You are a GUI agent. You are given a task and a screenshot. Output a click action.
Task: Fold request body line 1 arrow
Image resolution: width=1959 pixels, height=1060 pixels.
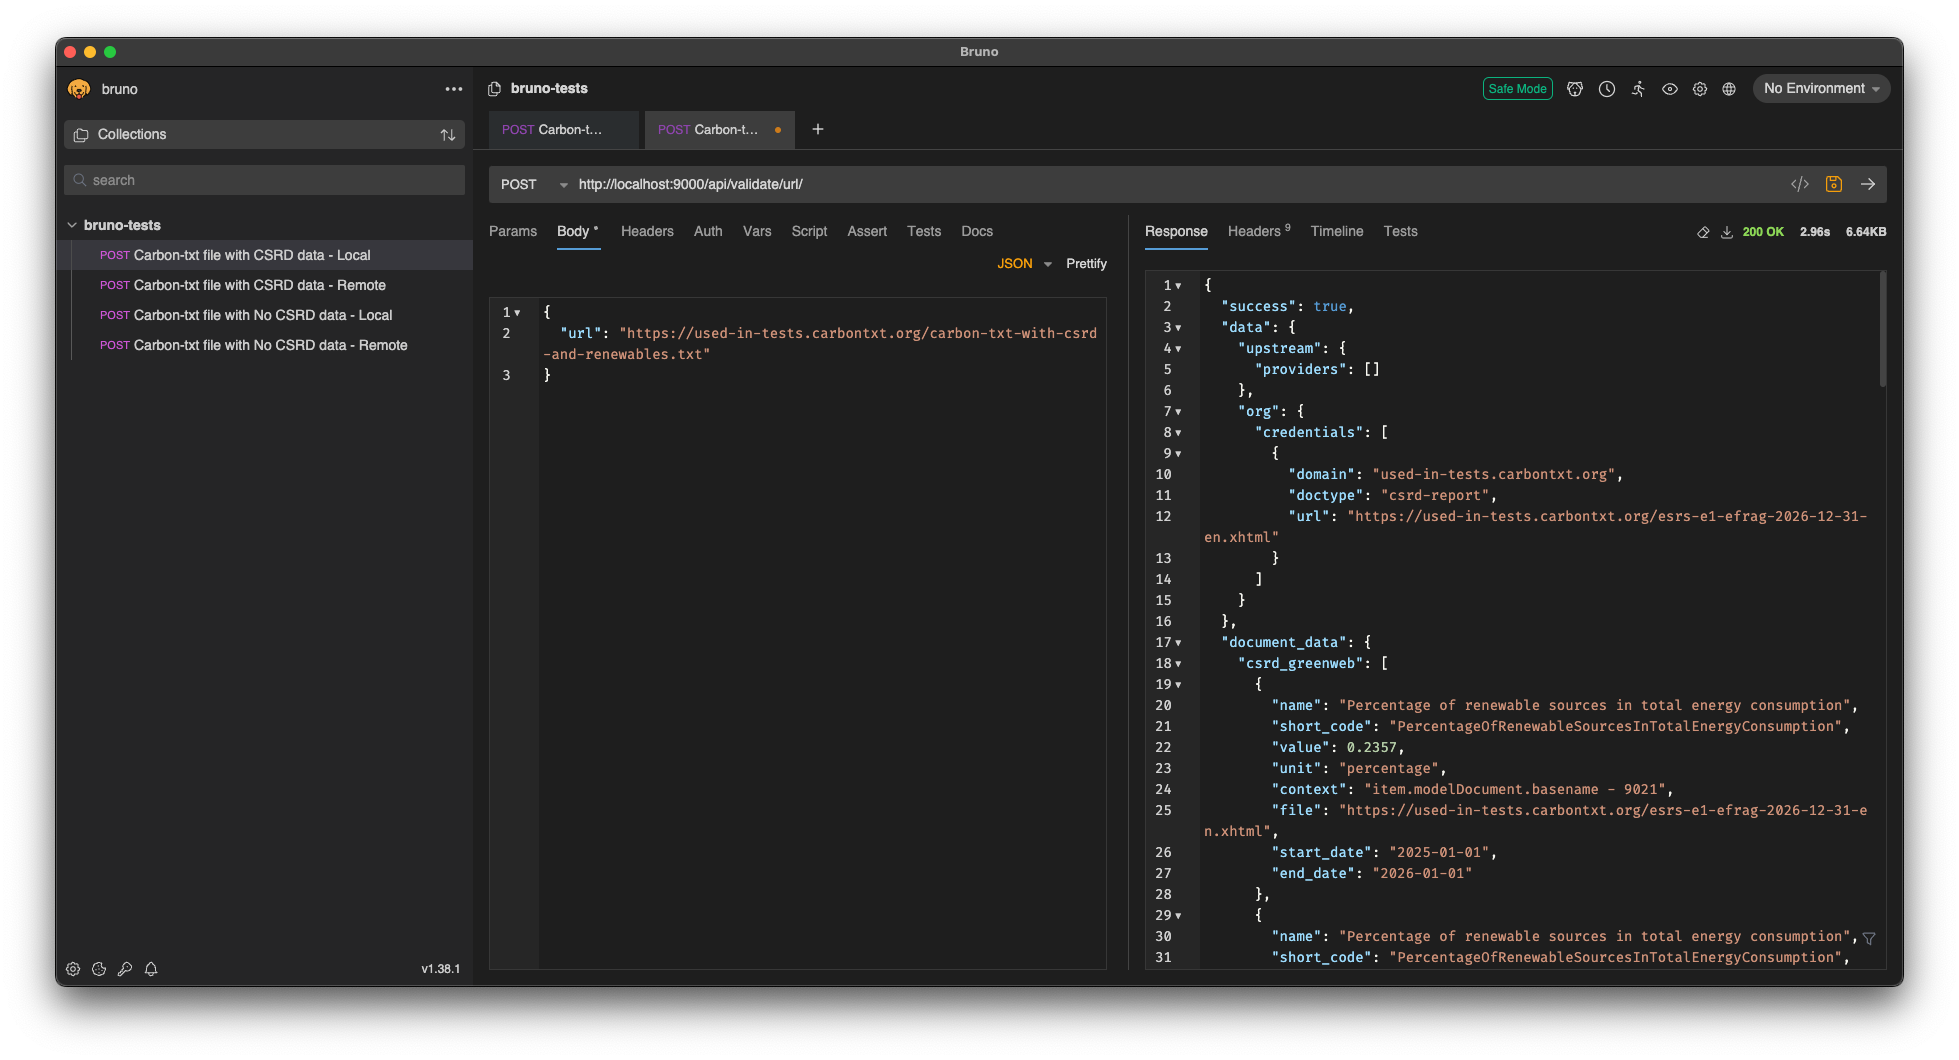518,313
